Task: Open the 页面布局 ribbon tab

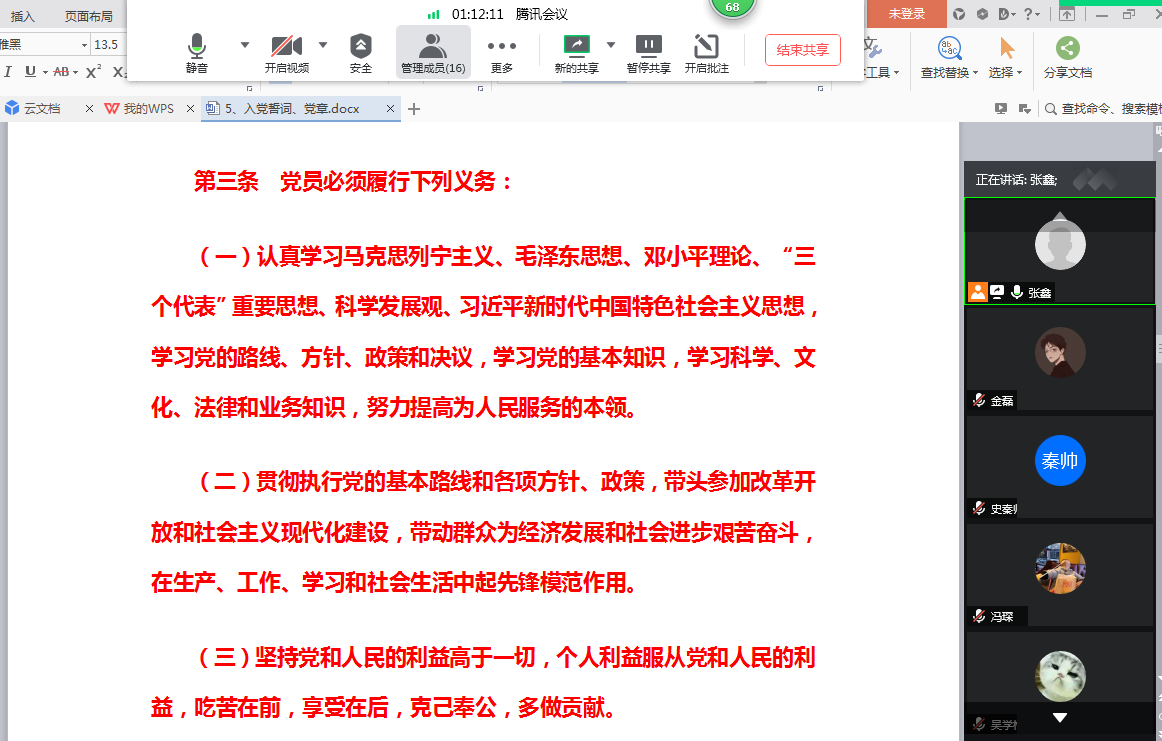Action: click(x=88, y=16)
